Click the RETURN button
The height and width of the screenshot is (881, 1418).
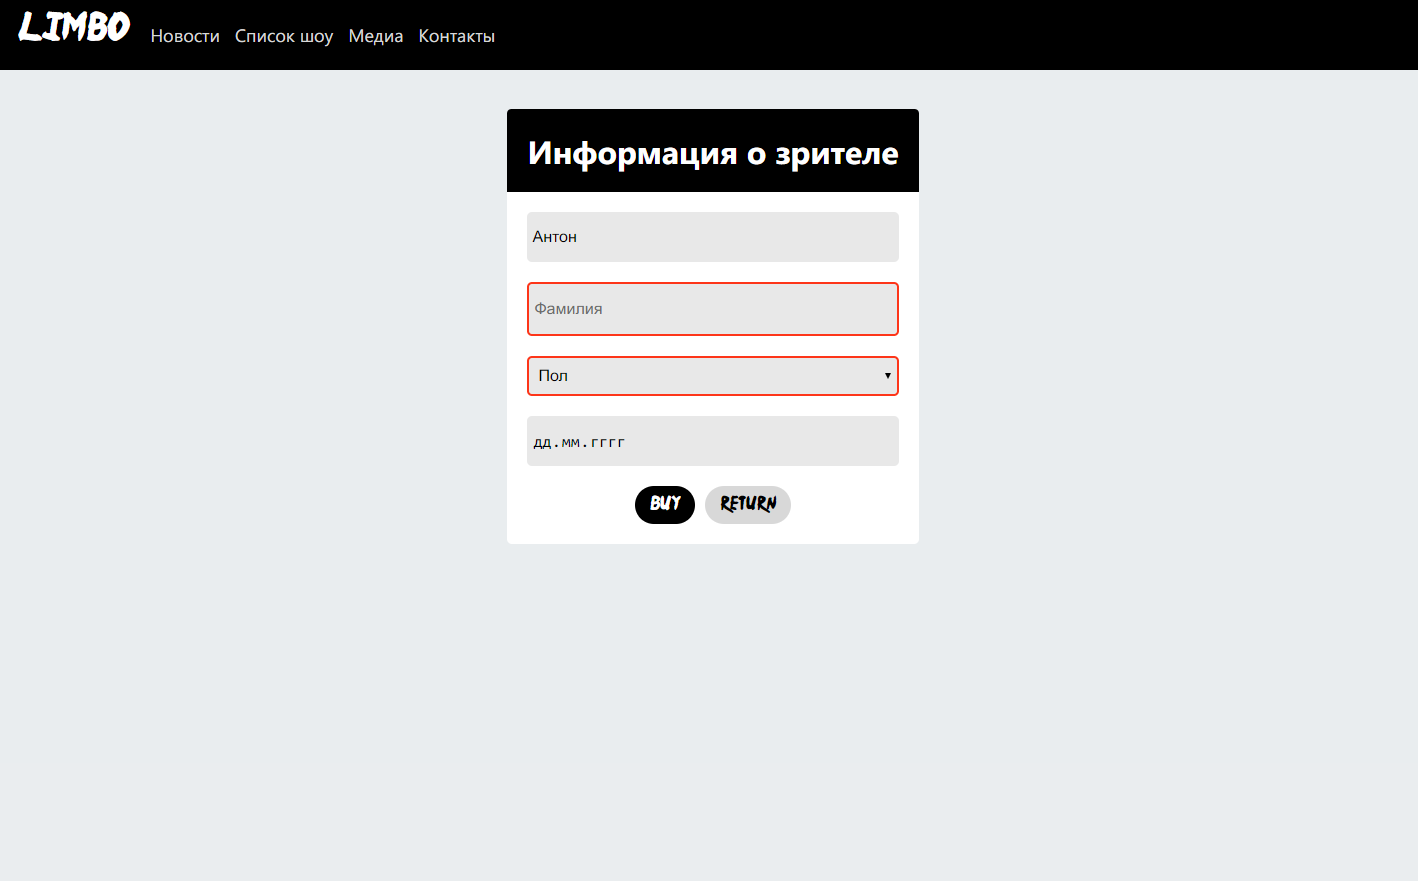click(x=748, y=504)
